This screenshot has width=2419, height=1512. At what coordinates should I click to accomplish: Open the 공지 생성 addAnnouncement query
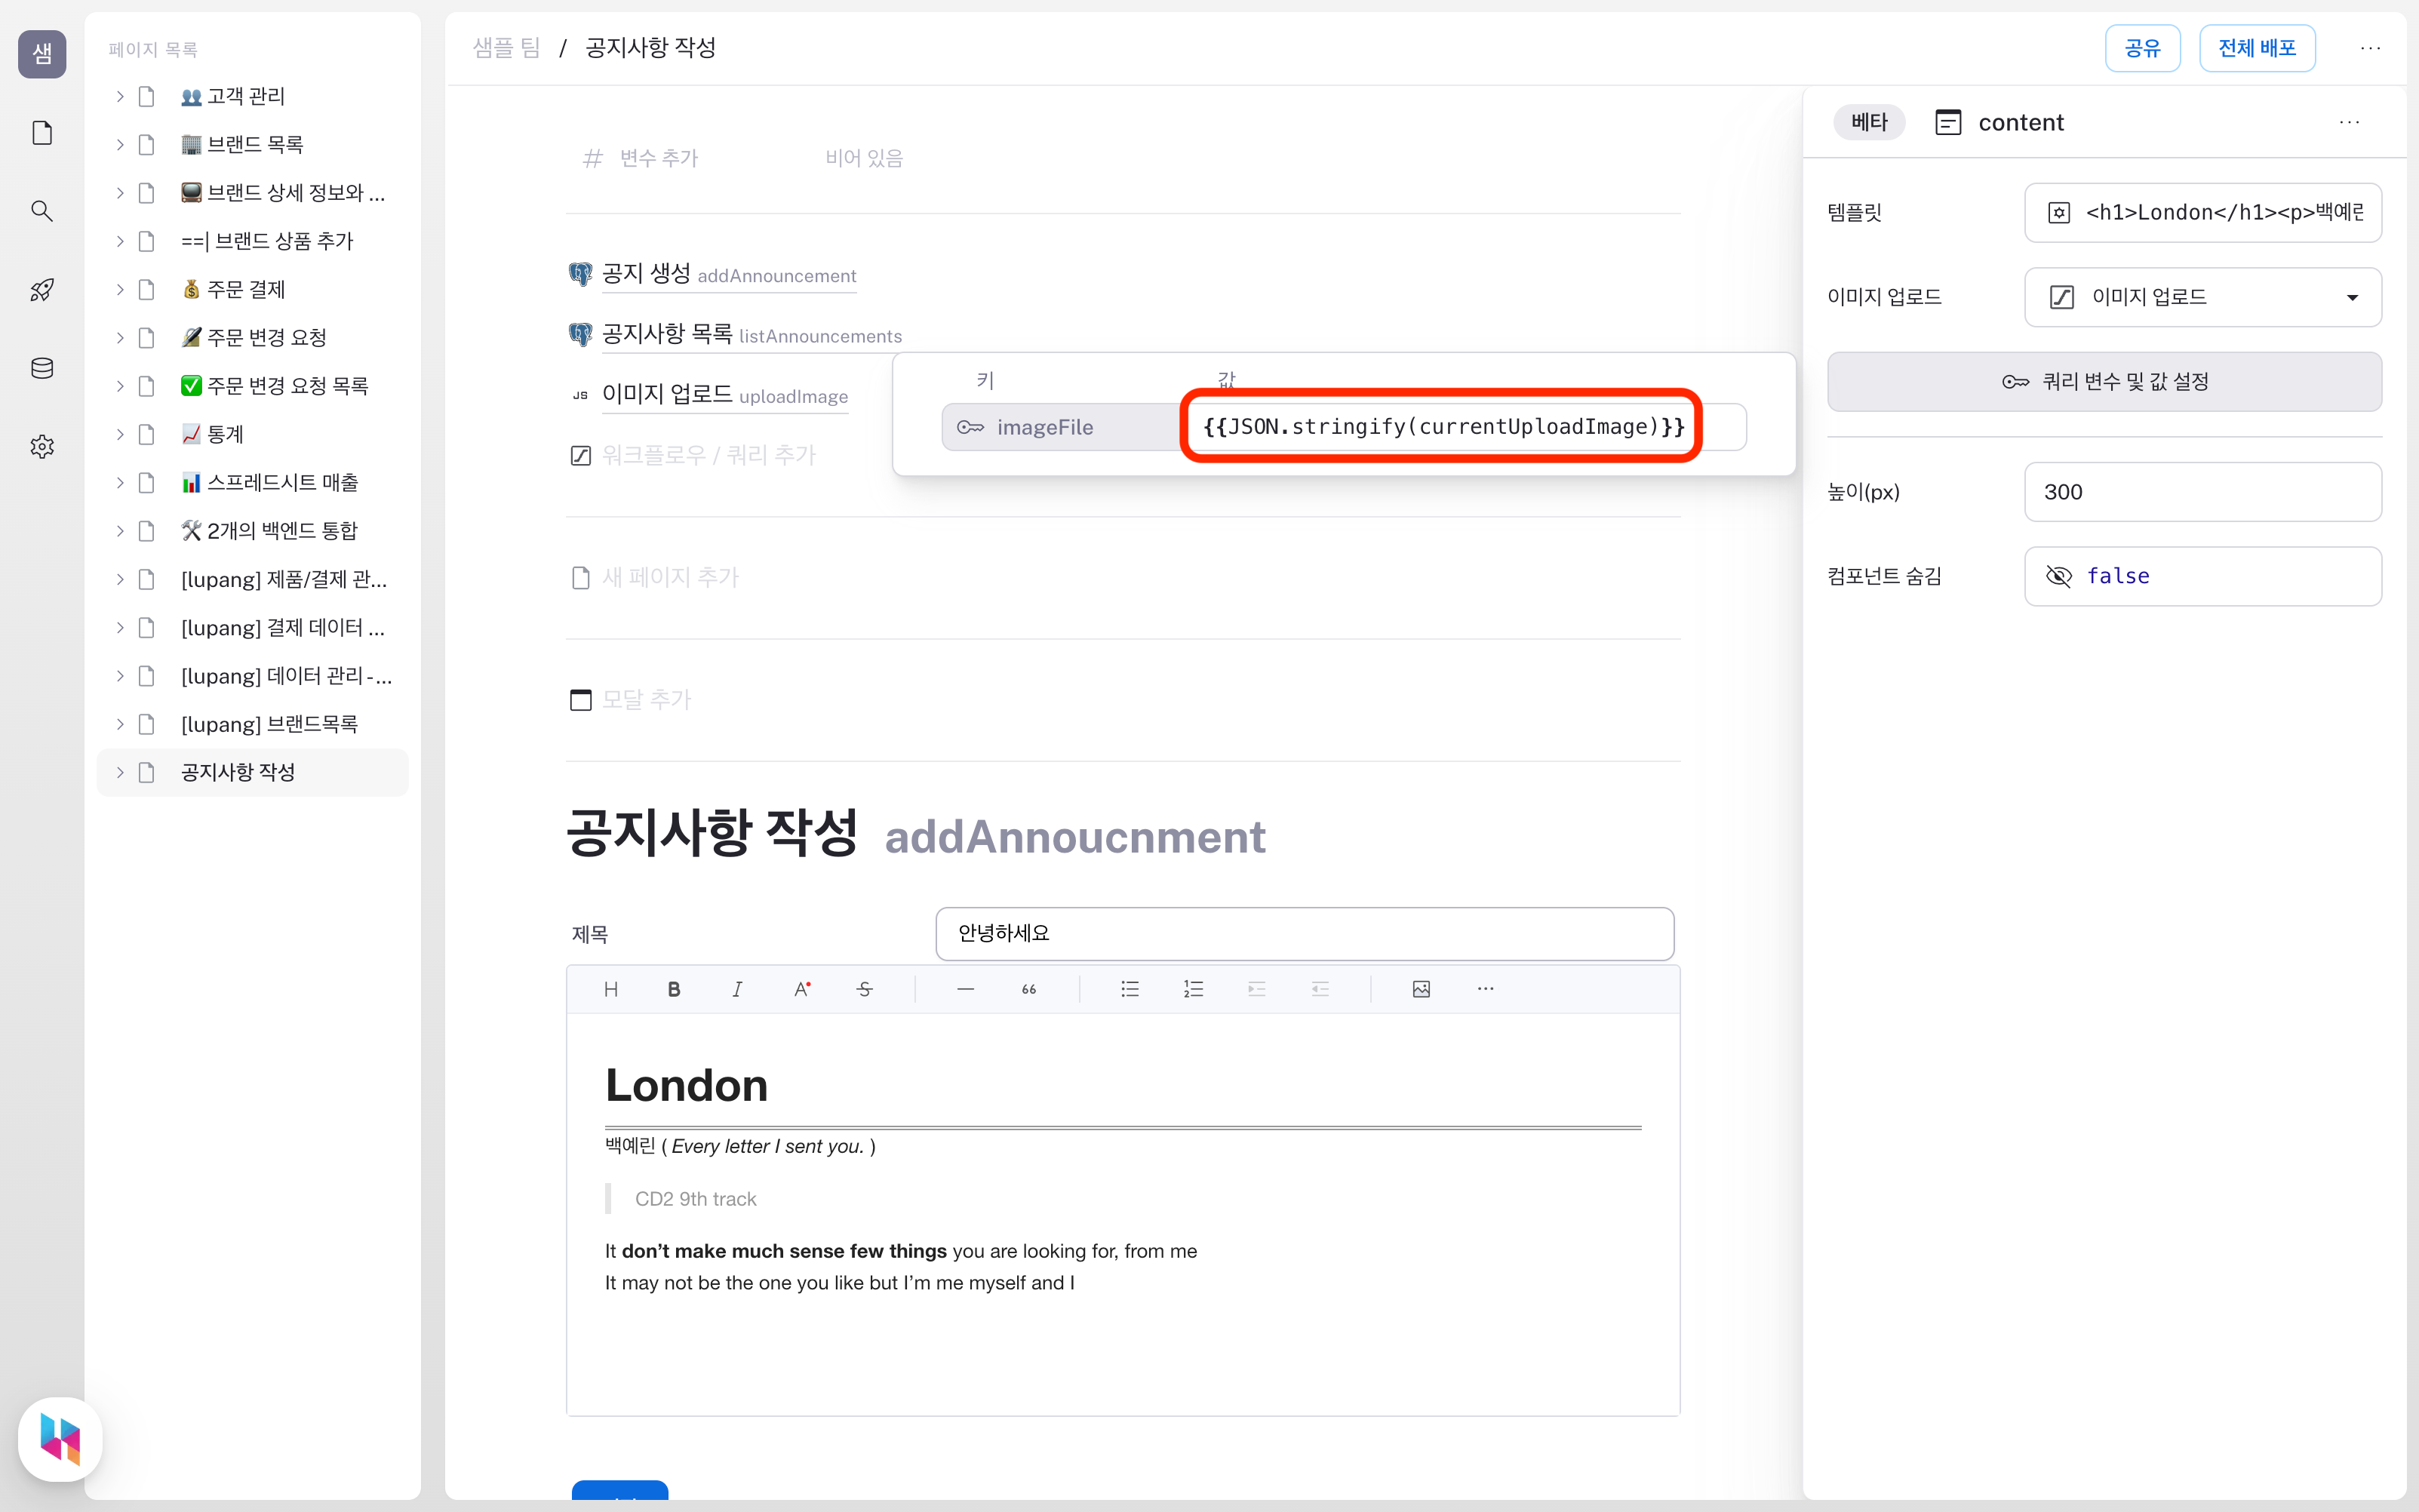coord(729,274)
